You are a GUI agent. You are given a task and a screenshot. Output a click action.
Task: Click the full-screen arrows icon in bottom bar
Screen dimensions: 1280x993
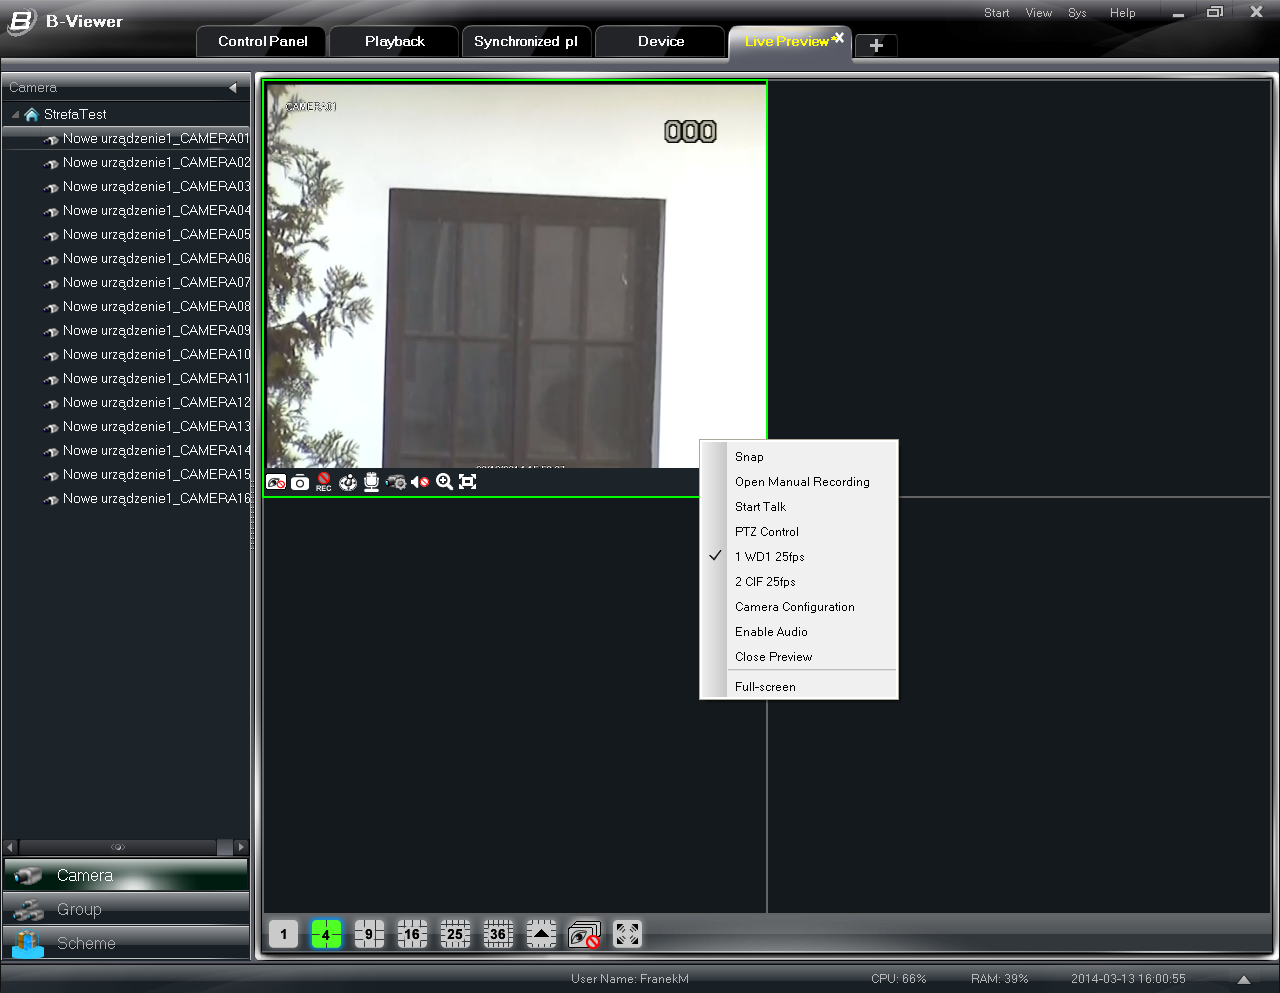click(x=627, y=935)
